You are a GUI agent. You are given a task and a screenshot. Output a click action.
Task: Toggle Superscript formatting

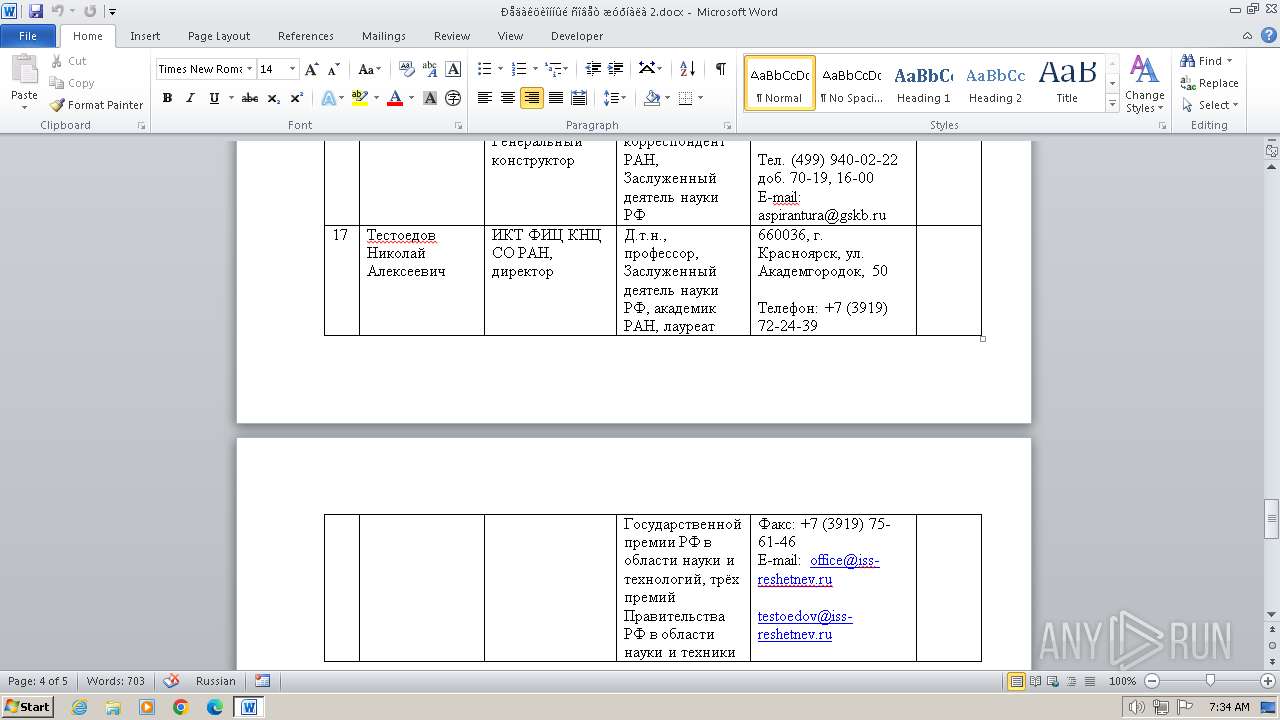(x=297, y=98)
